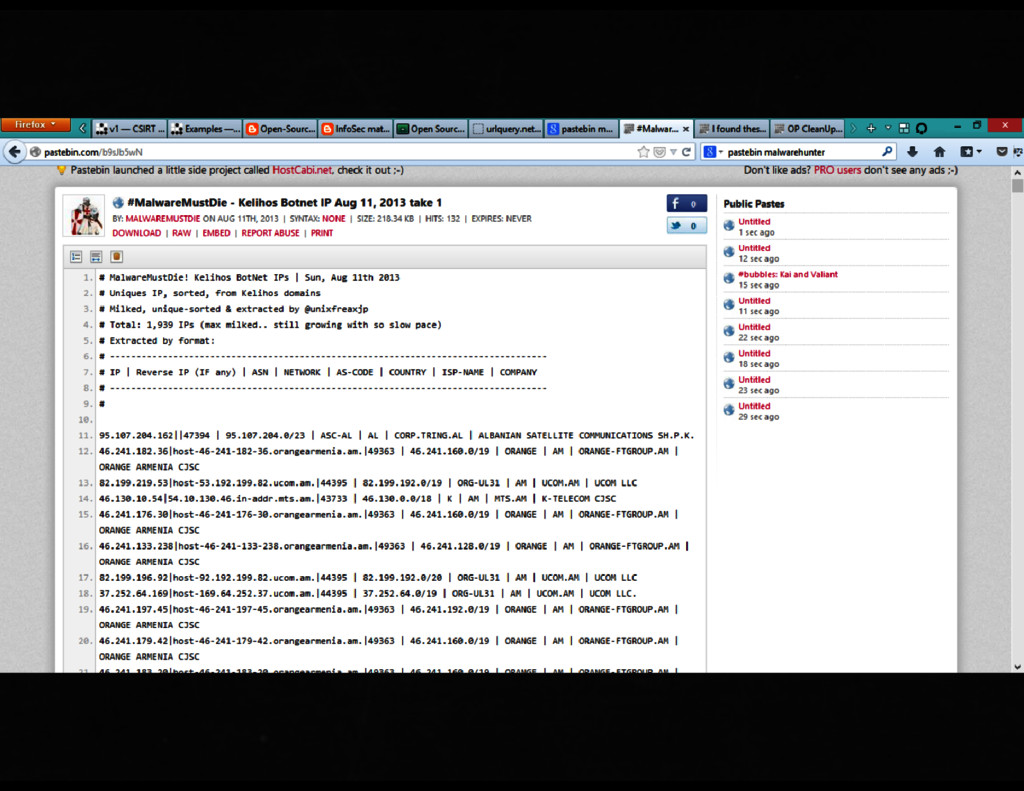
Task: Share paste on Facebook button
Action: click(686, 203)
